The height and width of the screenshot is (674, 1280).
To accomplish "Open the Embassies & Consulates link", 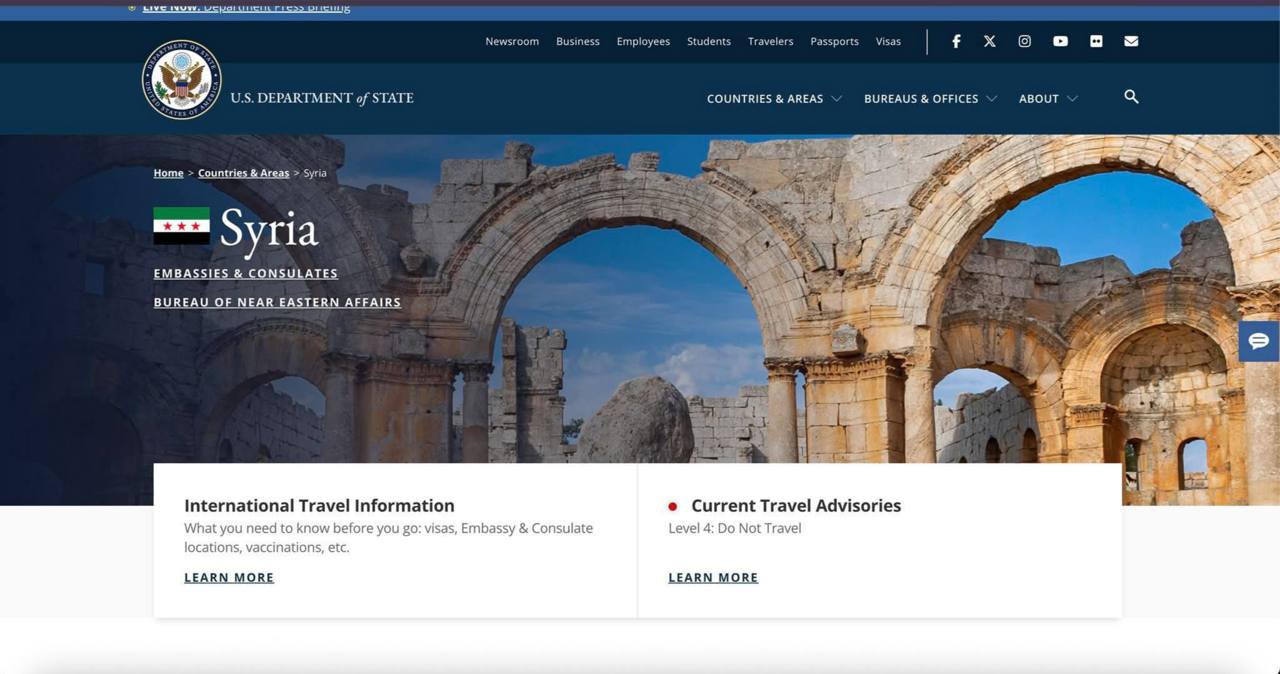I will pos(245,273).
